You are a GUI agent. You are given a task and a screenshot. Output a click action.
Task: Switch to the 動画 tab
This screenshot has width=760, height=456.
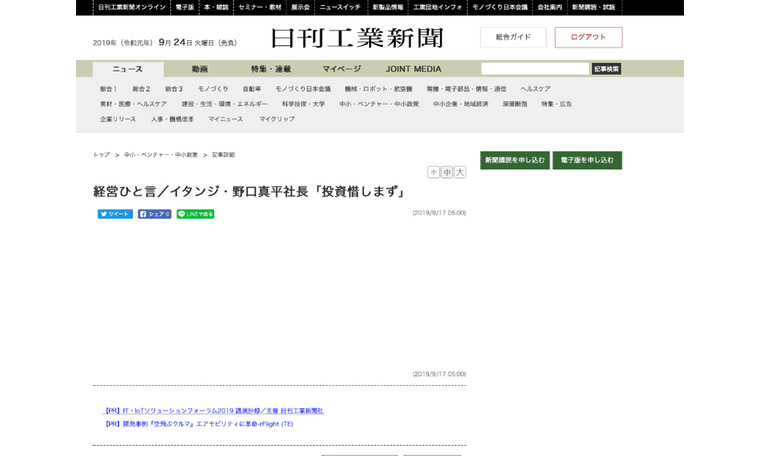click(200, 69)
